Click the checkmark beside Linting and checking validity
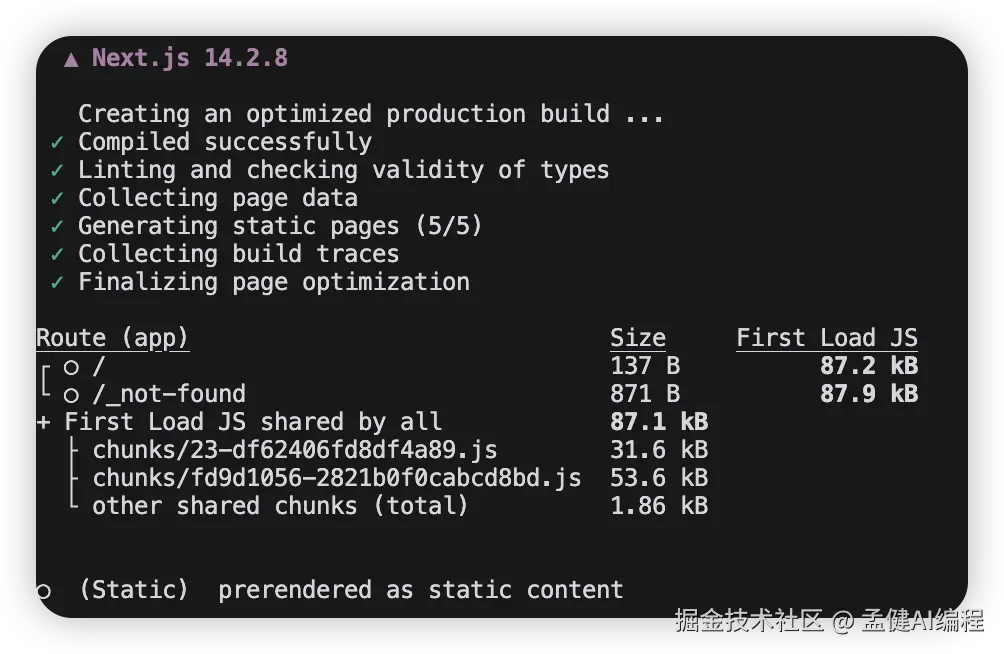Image resolution: width=1004 pixels, height=654 pixels. [x=57, y=171]
